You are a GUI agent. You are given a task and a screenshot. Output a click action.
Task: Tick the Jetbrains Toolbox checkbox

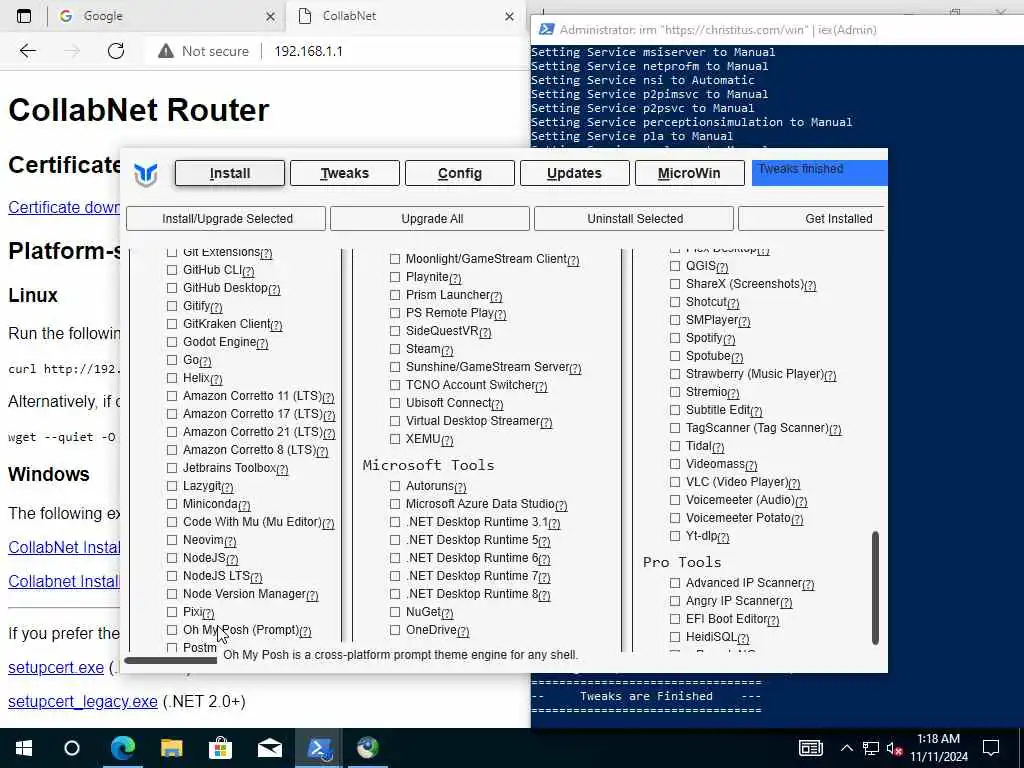(172, 468)
